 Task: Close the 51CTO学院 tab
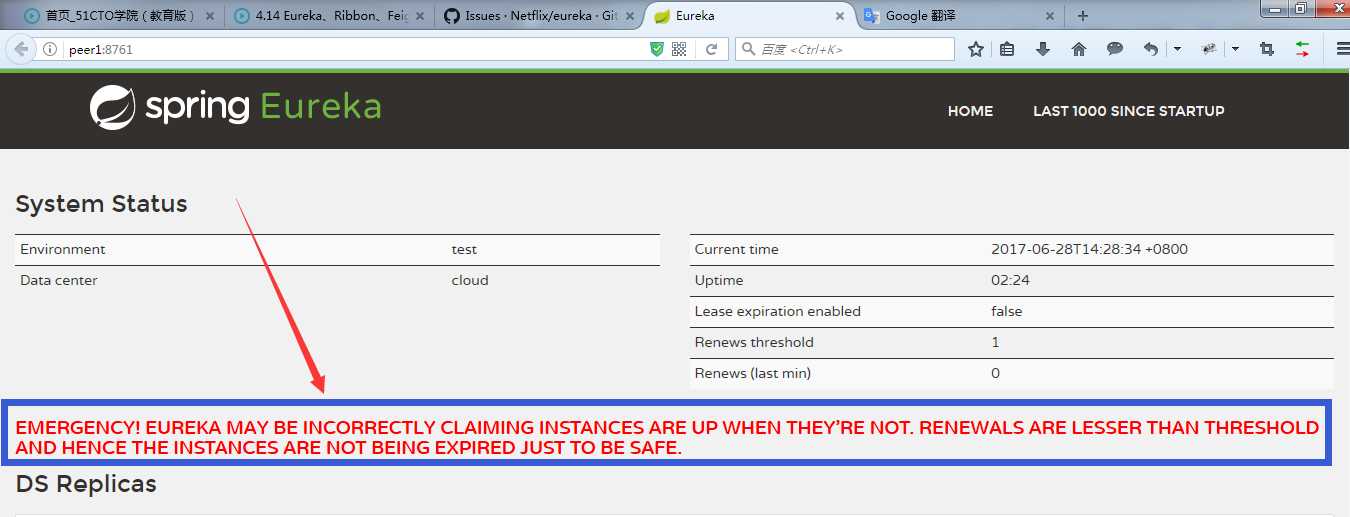pyautogui.click(x=211, y=16)
